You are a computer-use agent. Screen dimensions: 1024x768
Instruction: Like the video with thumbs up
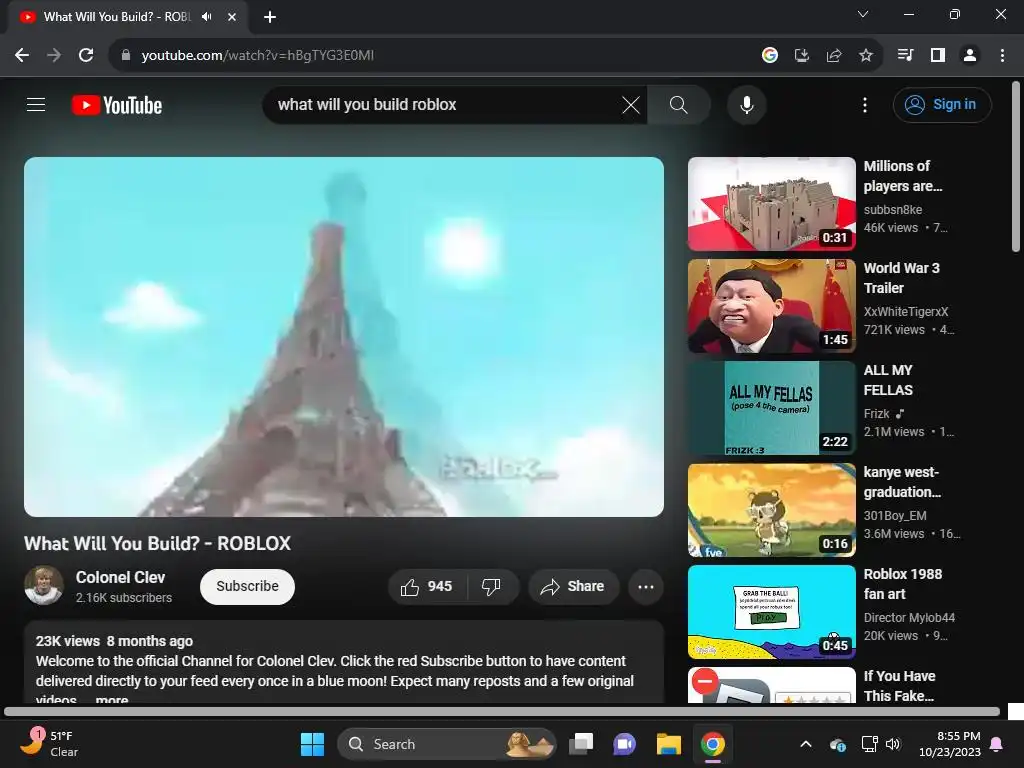(x=427, y=586)
